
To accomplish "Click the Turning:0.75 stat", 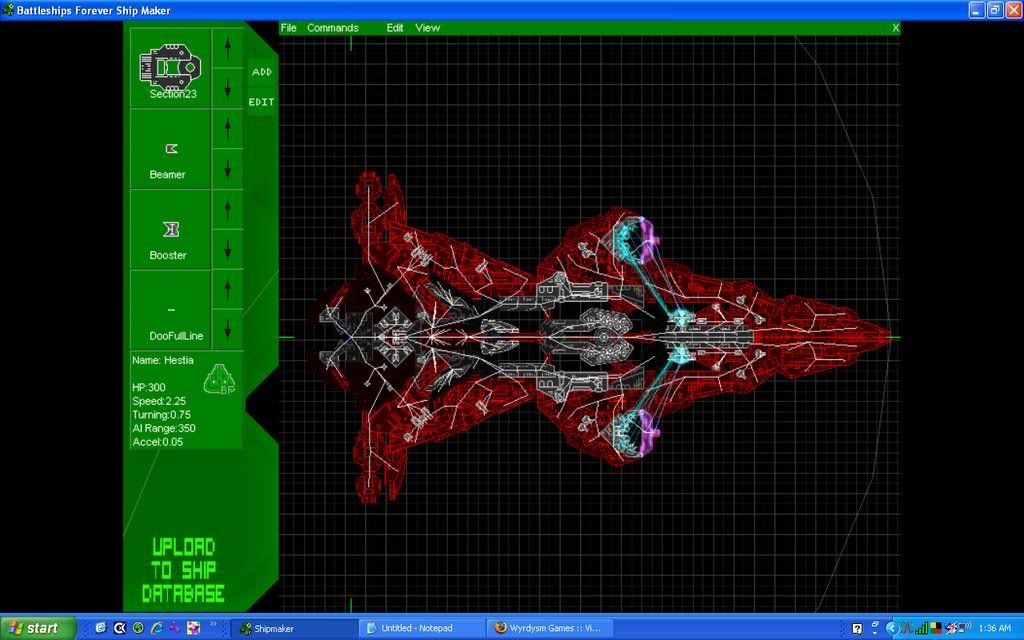I will (x=161, y=415).
